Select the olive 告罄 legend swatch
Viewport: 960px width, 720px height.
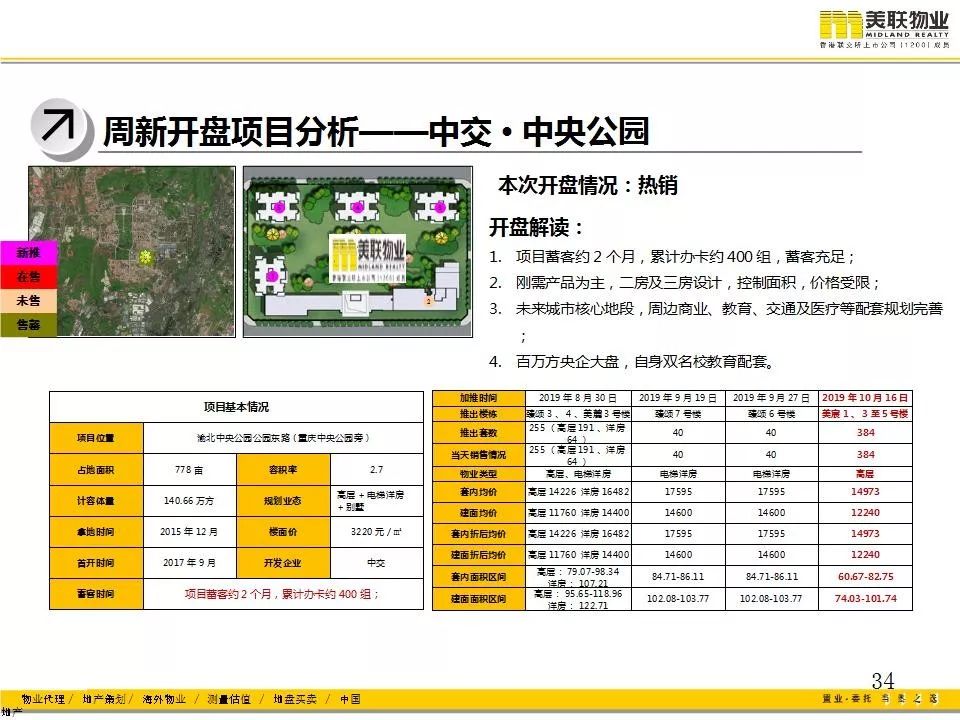[28, 324]
